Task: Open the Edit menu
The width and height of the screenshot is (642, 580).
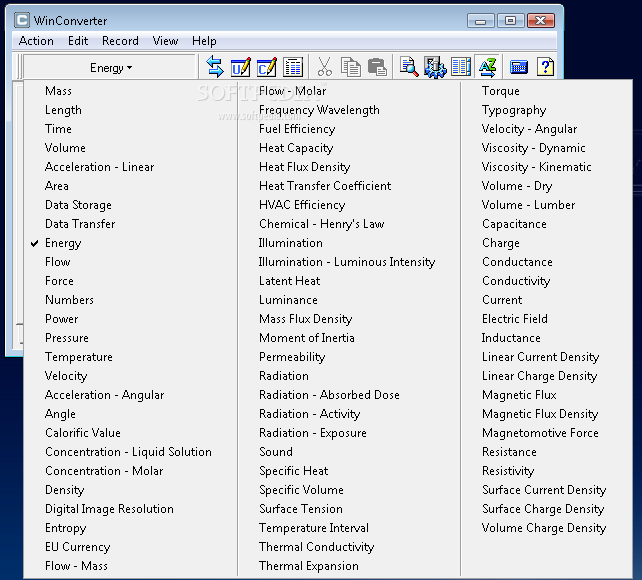Action: click(x=78, y=41)
